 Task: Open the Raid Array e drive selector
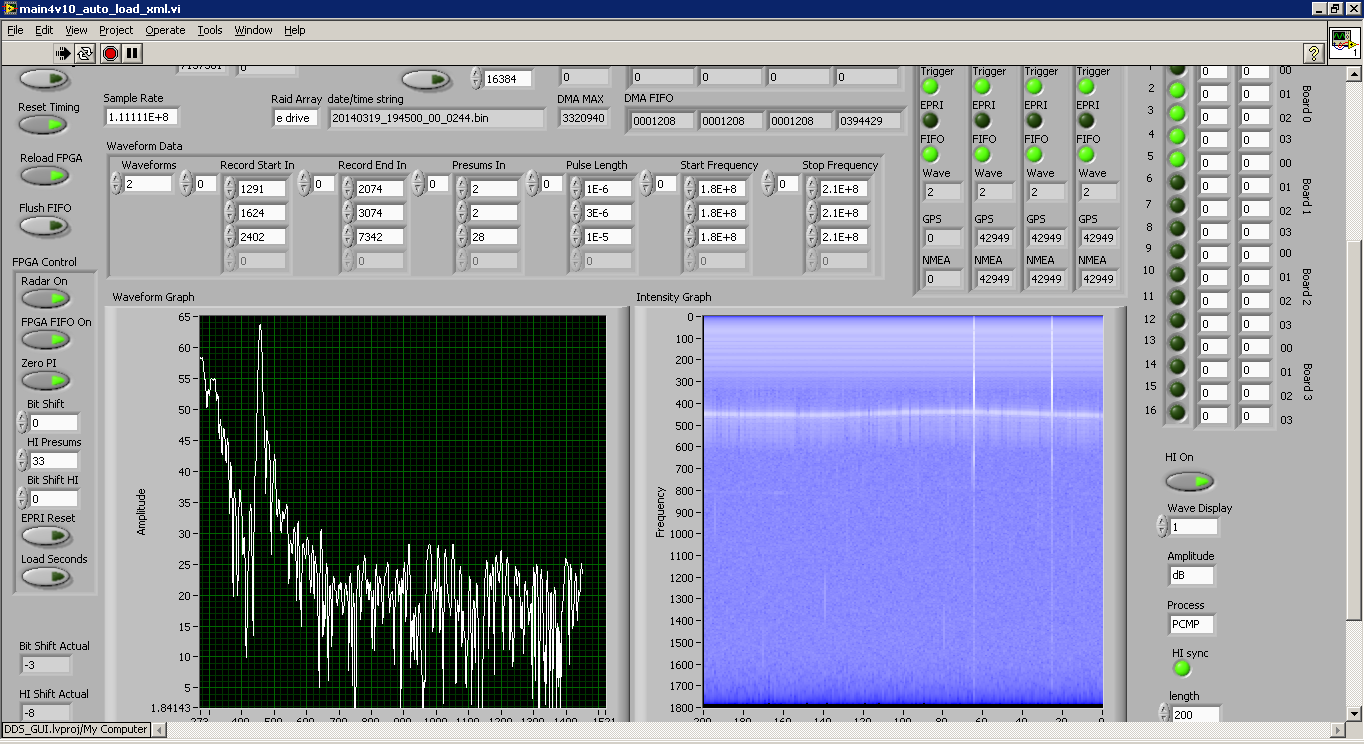pyautogui.click(x=295, y=118)
